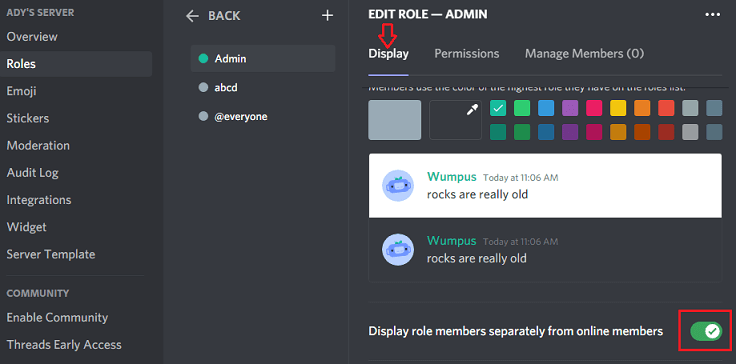This screenshot has width=736, height=364.
Task: Click the plus icon to create a role
Action: pos(327,15)
